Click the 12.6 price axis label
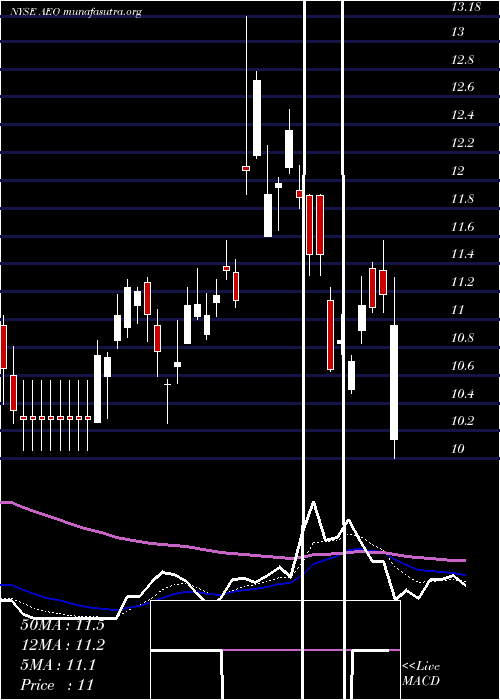Image resolution: width=500 pixels, height=700 pixels. click(462, 87)
